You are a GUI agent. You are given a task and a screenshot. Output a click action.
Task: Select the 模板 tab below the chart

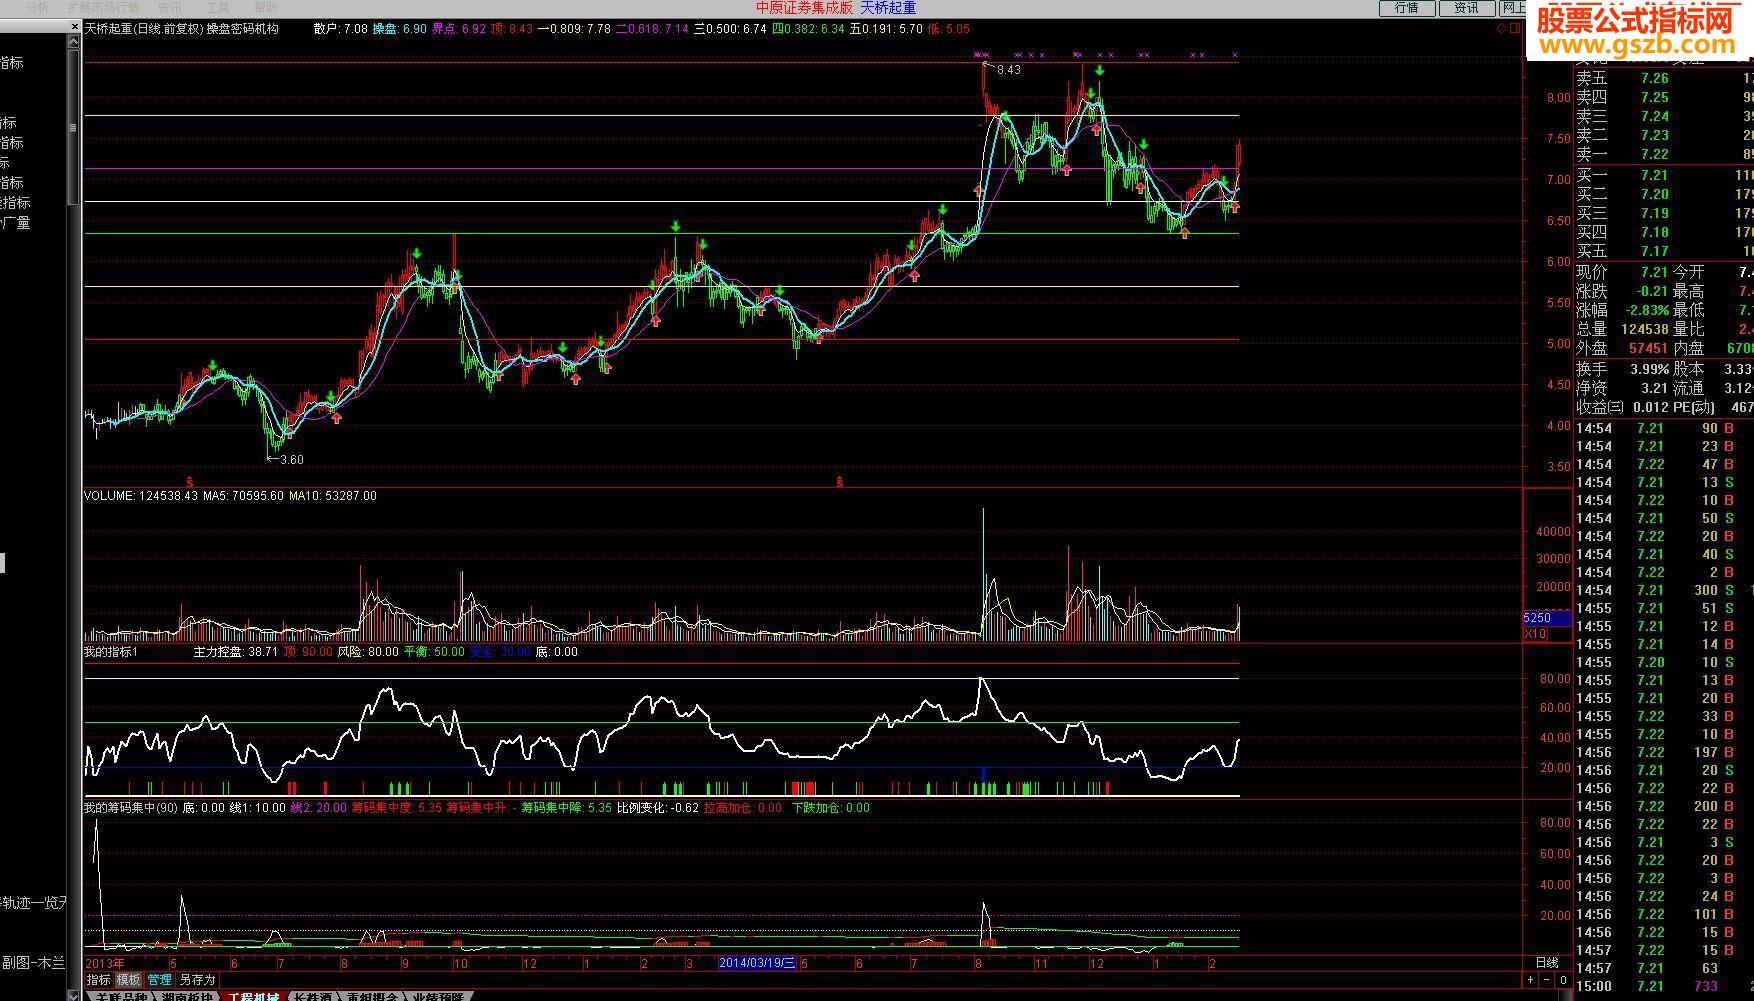128,980
